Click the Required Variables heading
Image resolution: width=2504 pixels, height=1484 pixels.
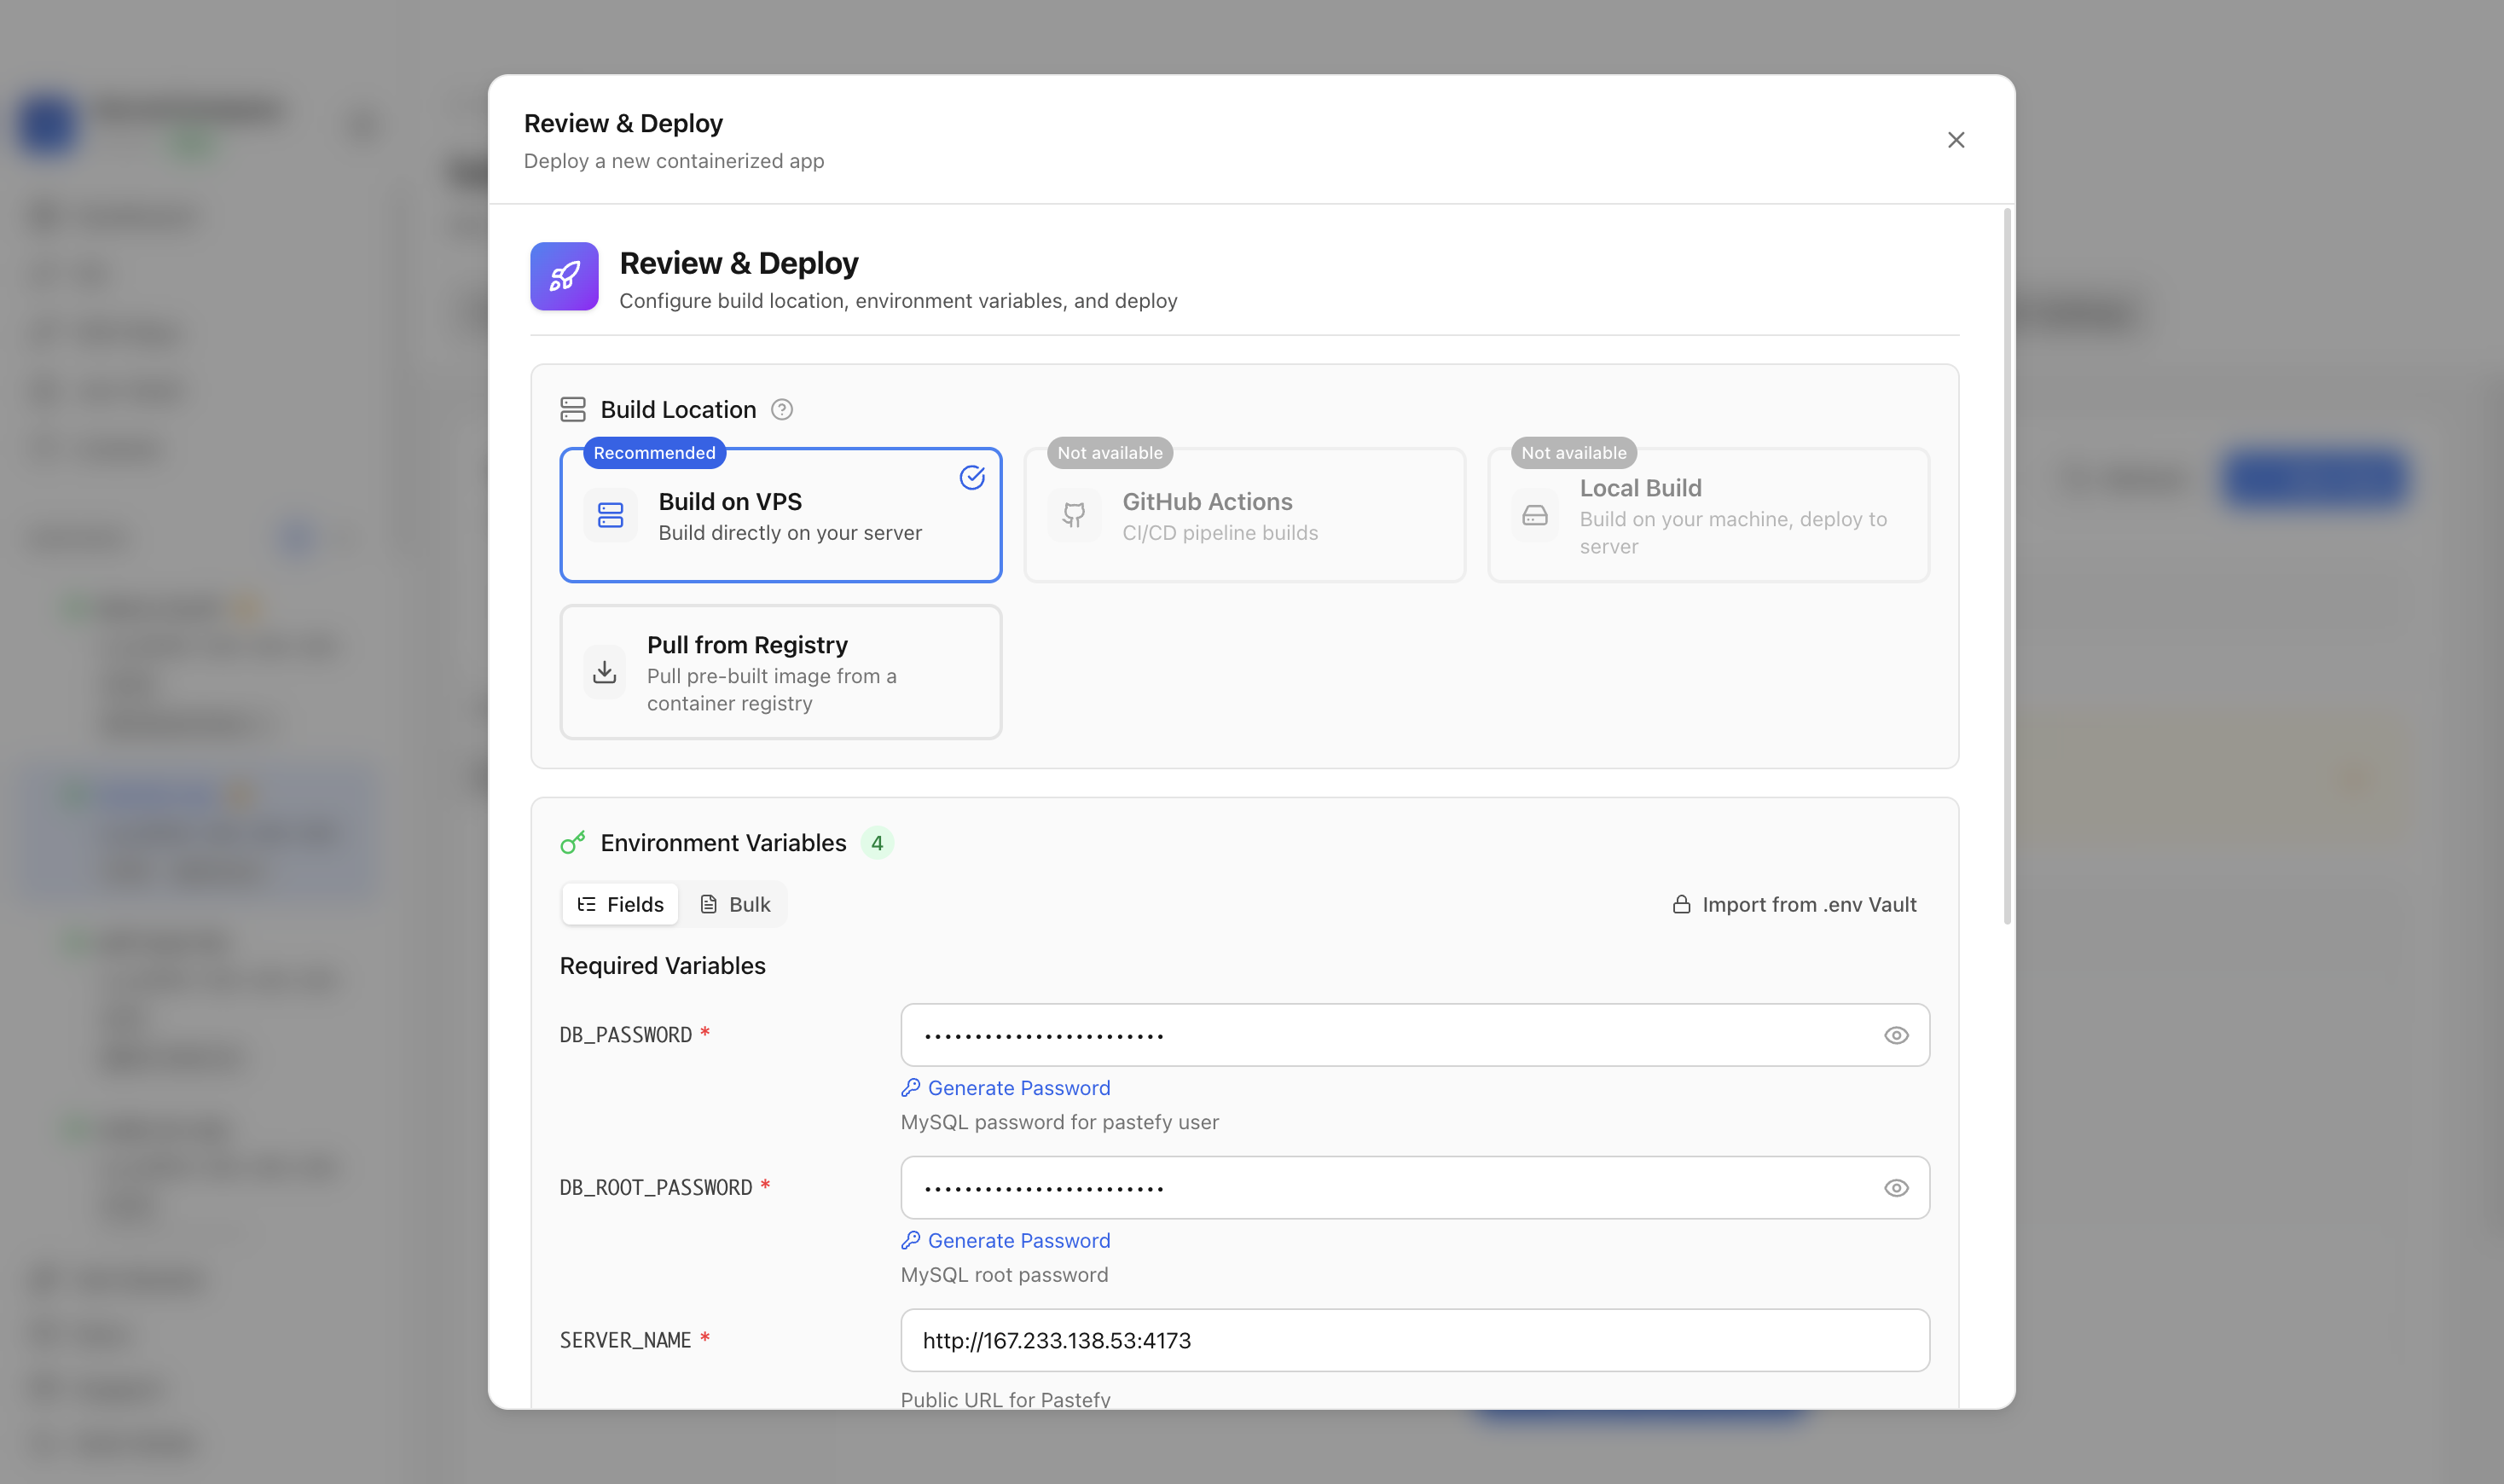click(x=662, y=966)
